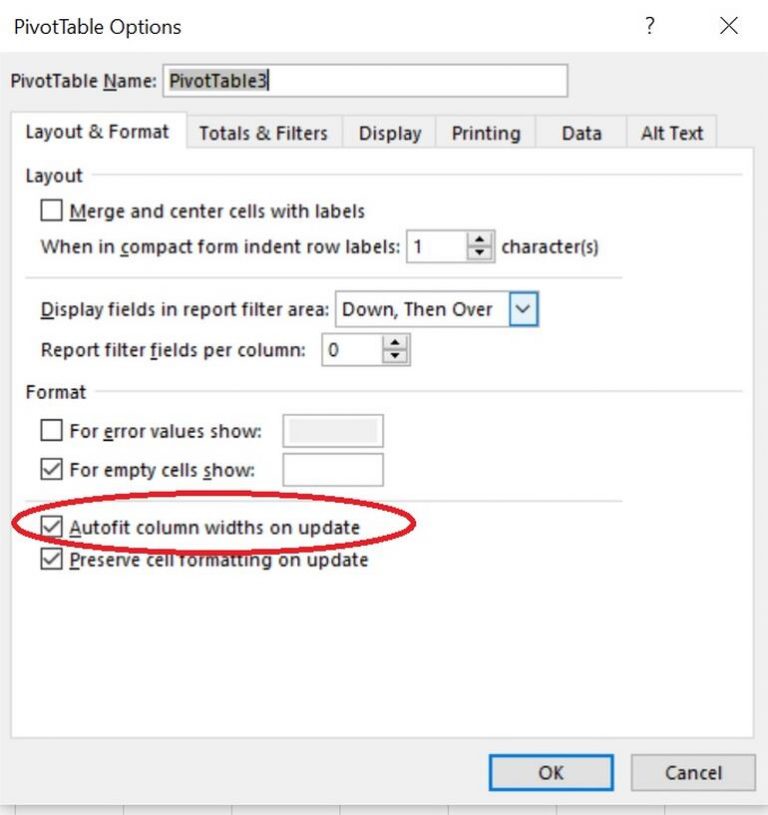Click the Cancel button
768x815 pixels.
(693, 773)
